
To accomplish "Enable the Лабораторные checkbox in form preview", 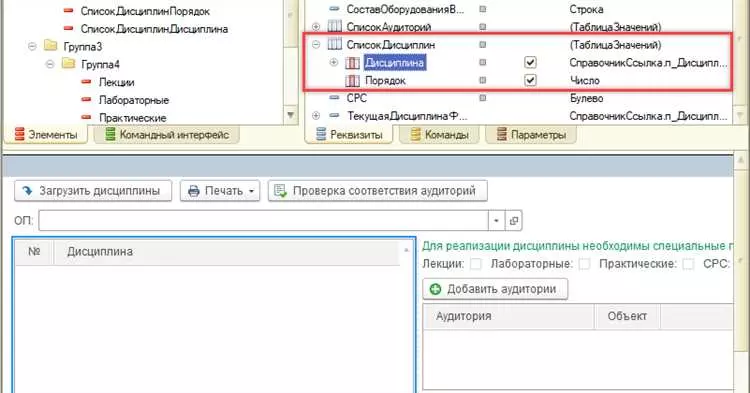I will point(585,264).
